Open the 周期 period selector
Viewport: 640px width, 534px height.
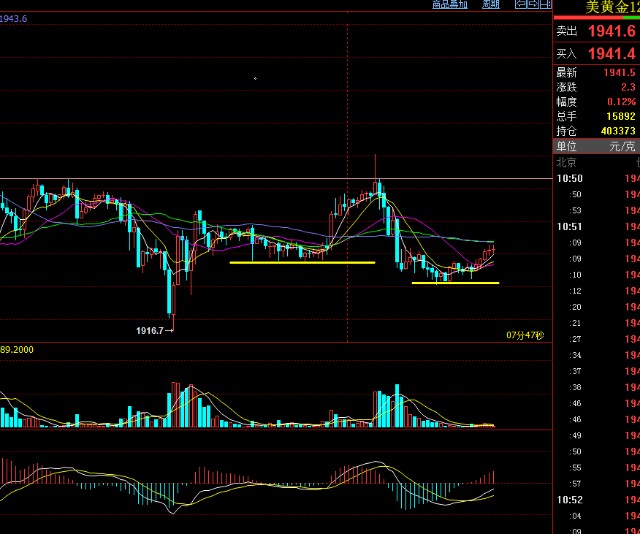tap(491, 5)
